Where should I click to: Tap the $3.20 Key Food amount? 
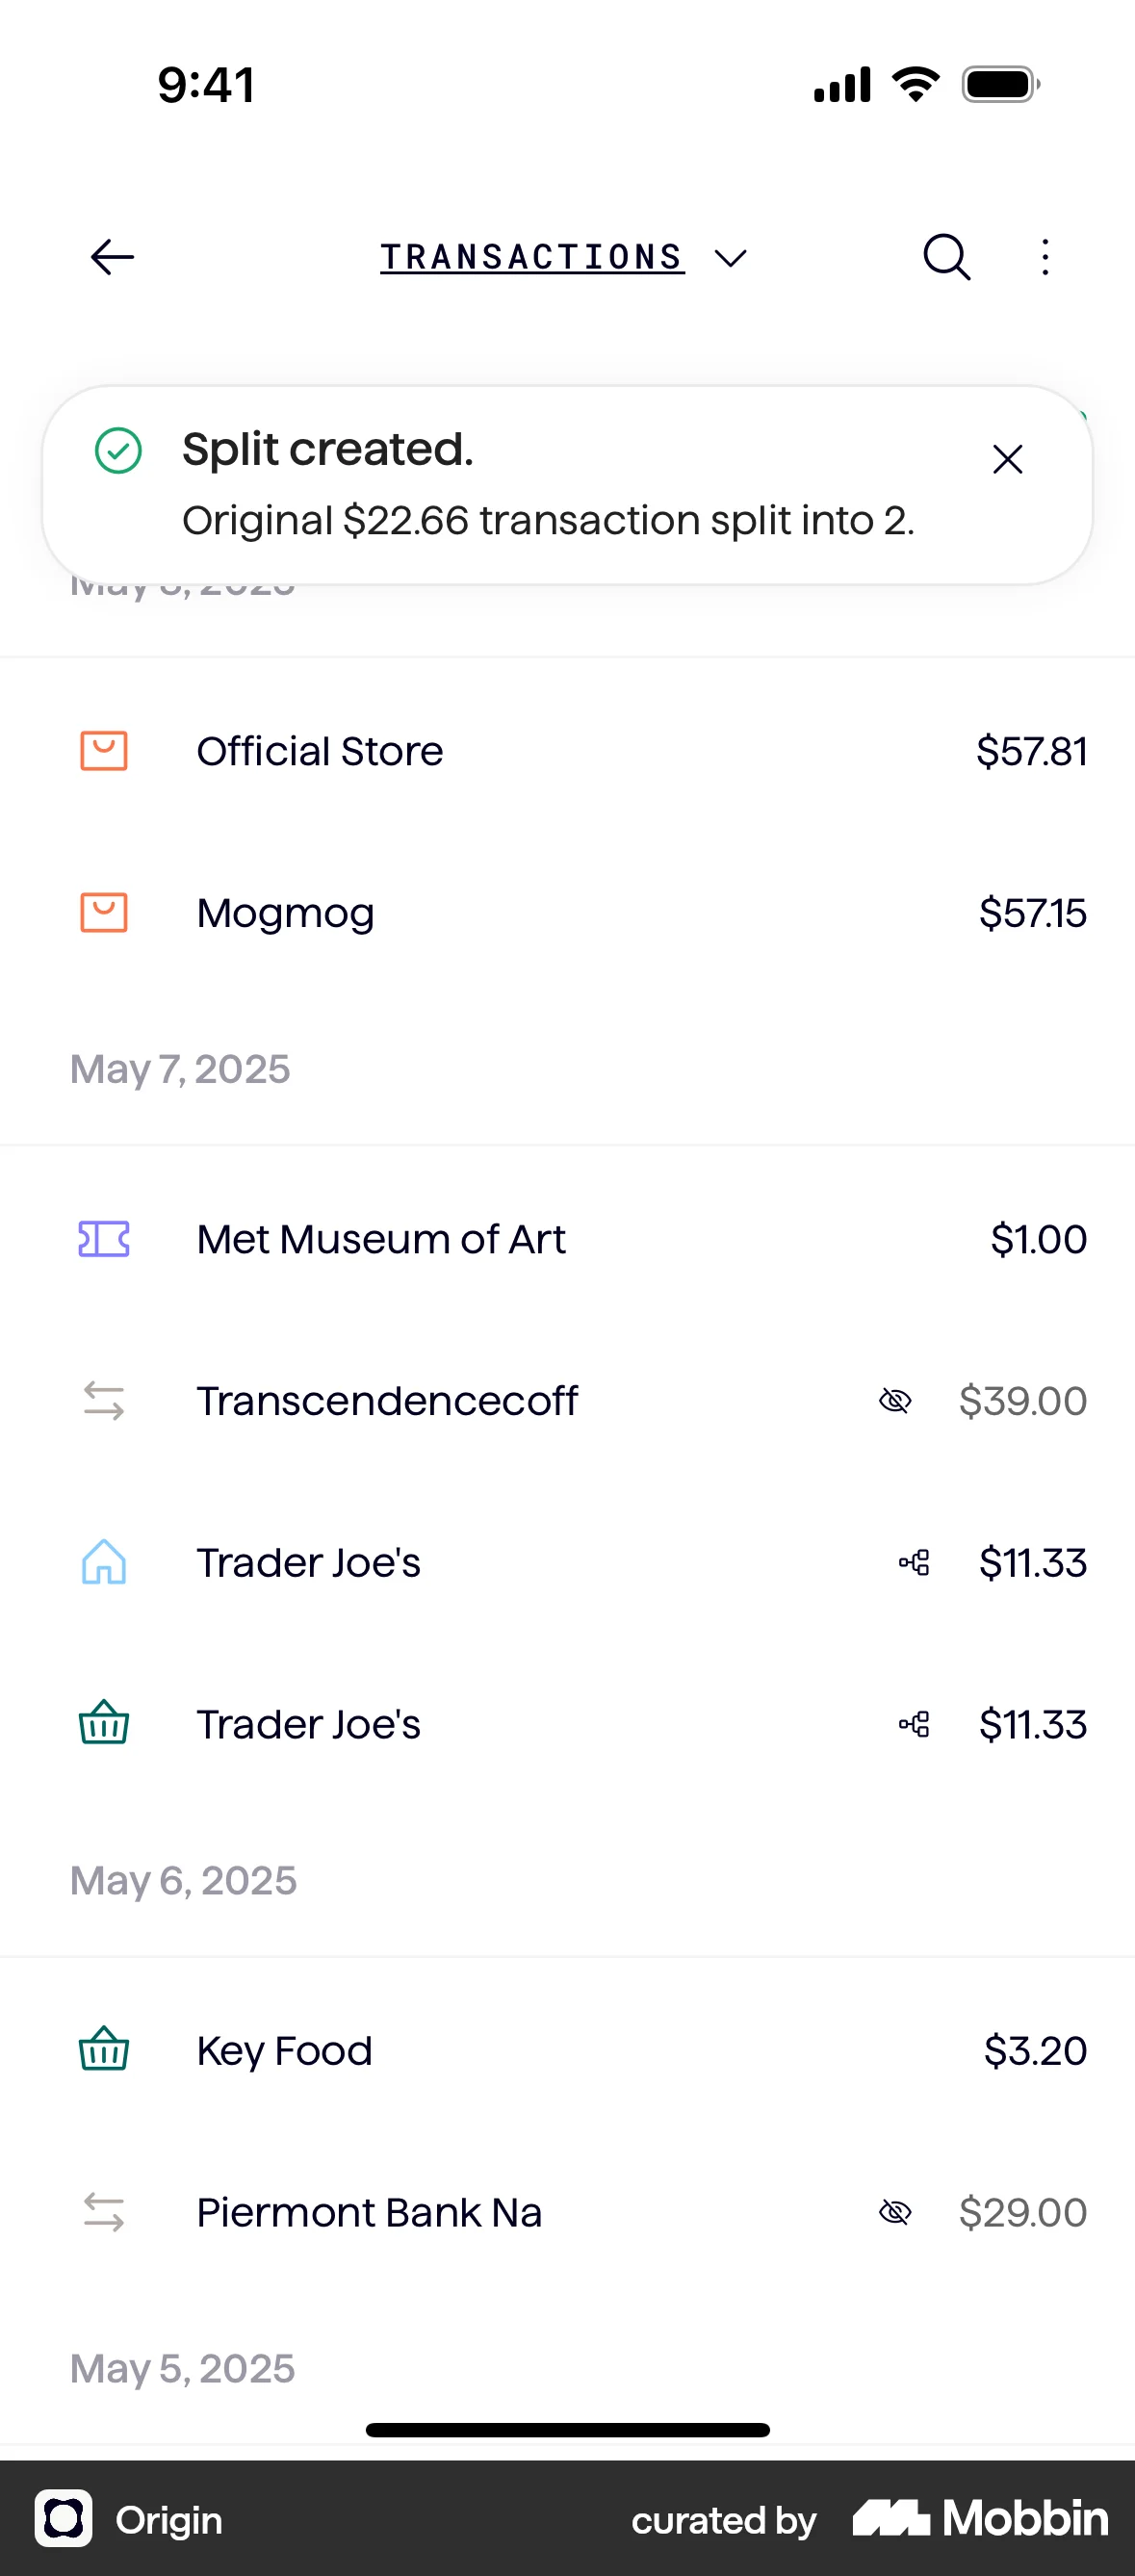click(1034, 2050)
